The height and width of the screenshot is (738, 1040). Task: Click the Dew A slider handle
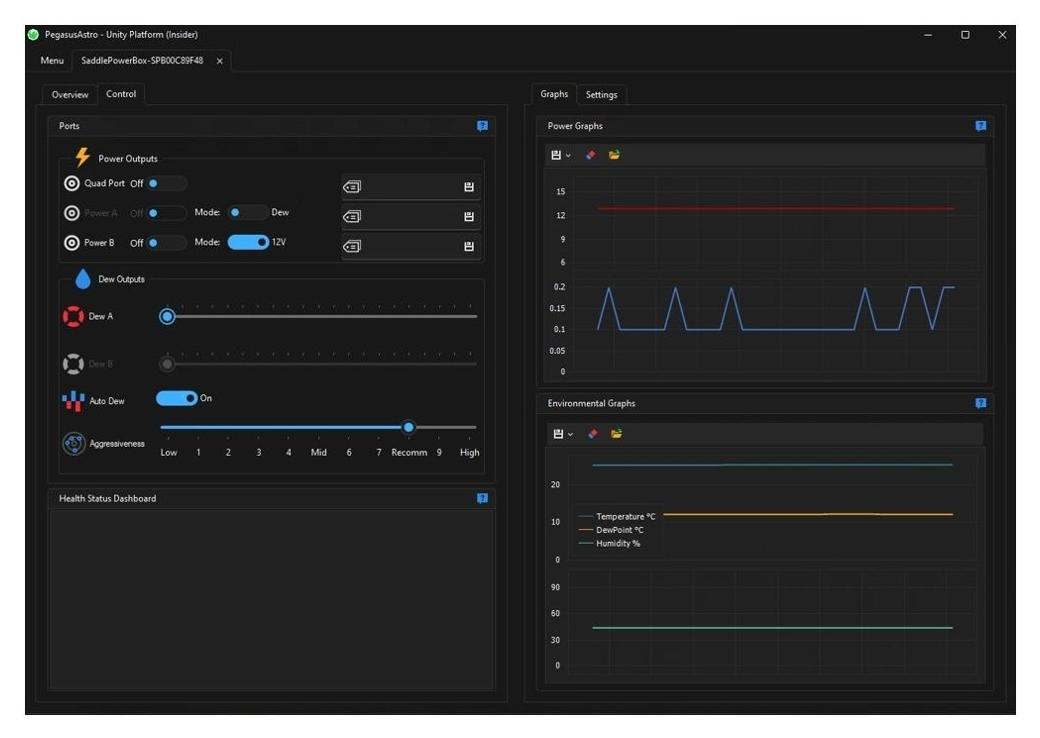pyautogui.click(x=168, y=316)
